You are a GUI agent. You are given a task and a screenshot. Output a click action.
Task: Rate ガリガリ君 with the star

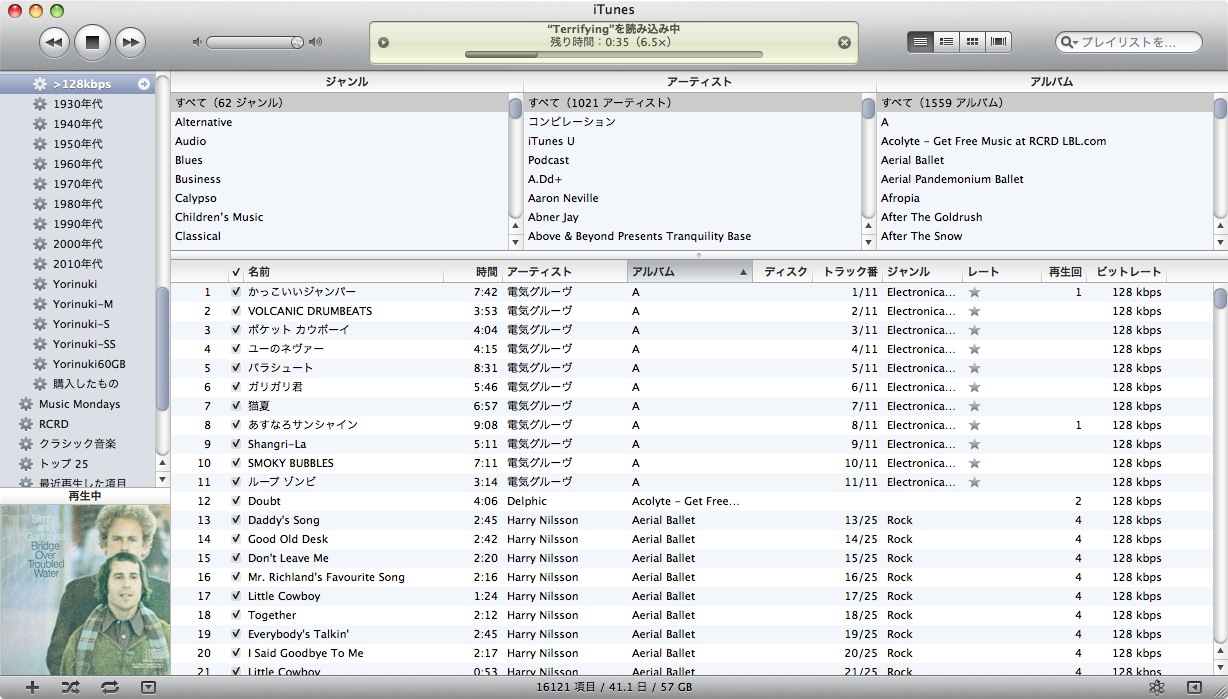click(x=975, y=387)
